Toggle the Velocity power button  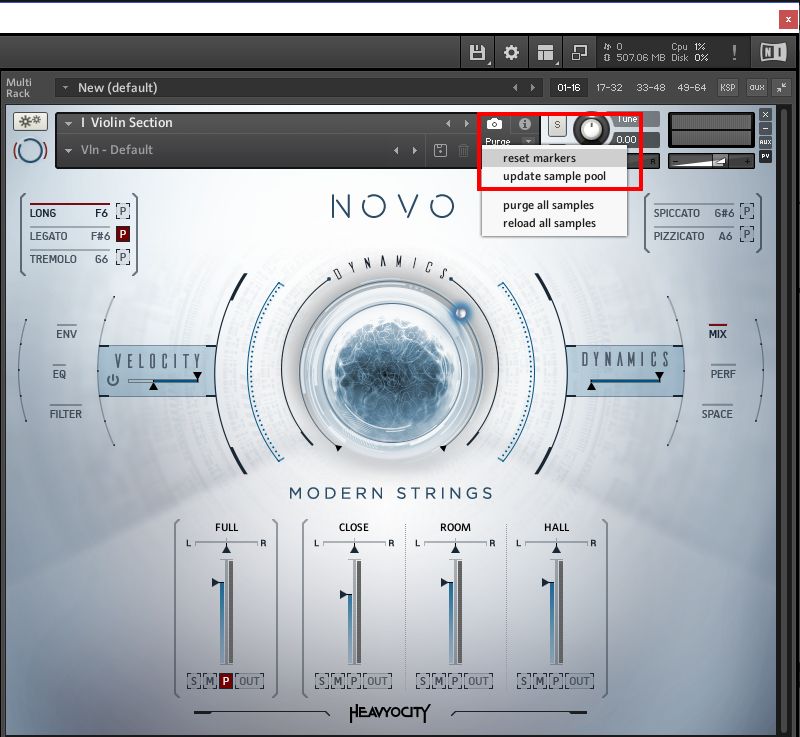[x=113, y=380]
